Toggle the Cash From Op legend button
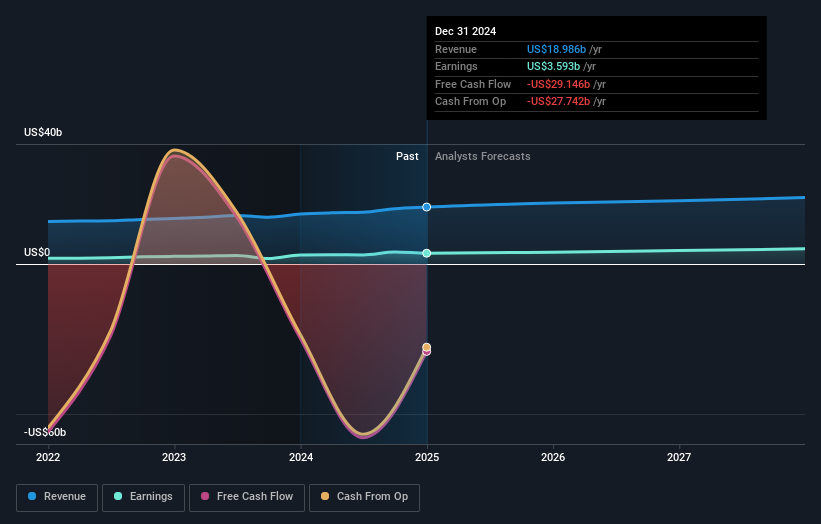Viewport: 821px width, 524px height. pos(364,497)
